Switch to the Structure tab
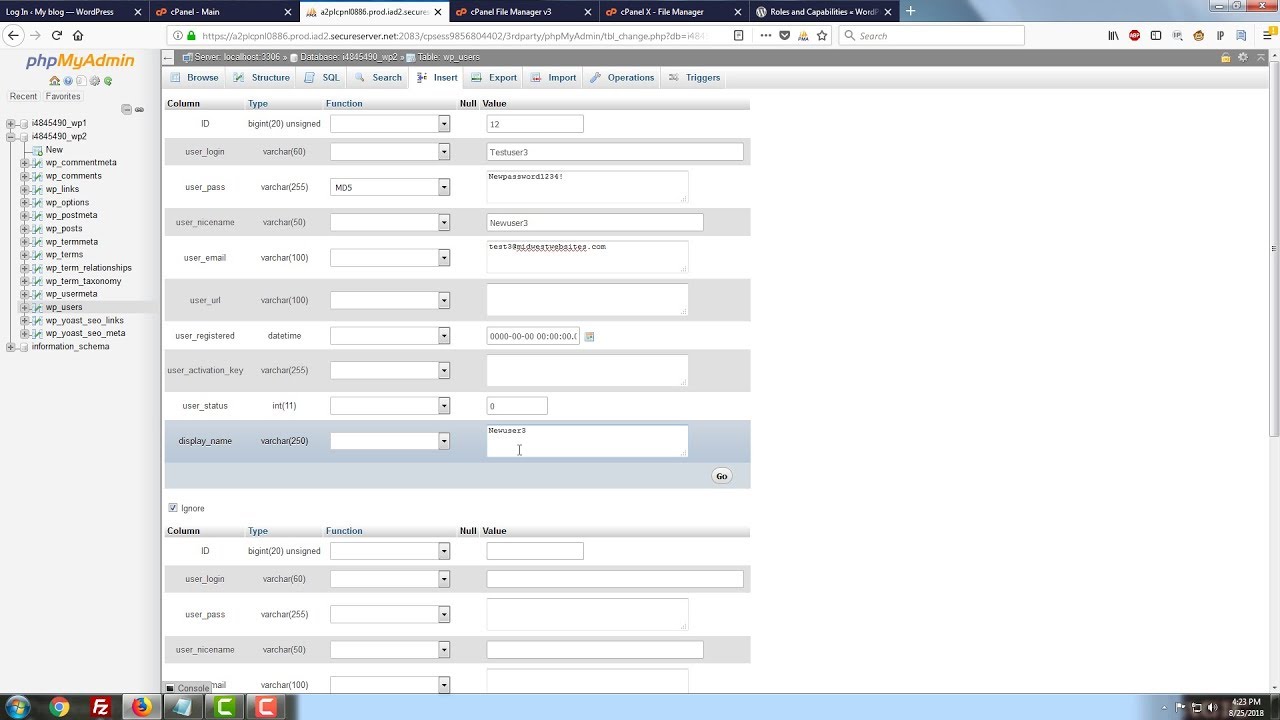1280x720 pixels. tap(261, 77)
